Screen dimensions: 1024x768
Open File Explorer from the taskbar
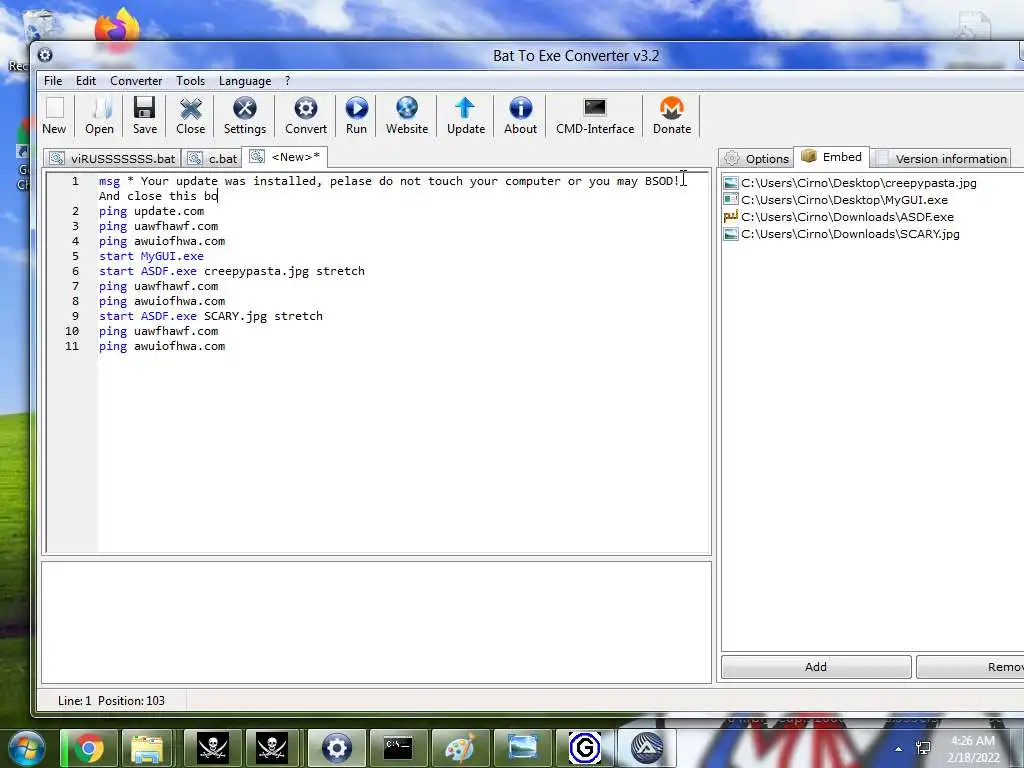(x=148, y=747)
